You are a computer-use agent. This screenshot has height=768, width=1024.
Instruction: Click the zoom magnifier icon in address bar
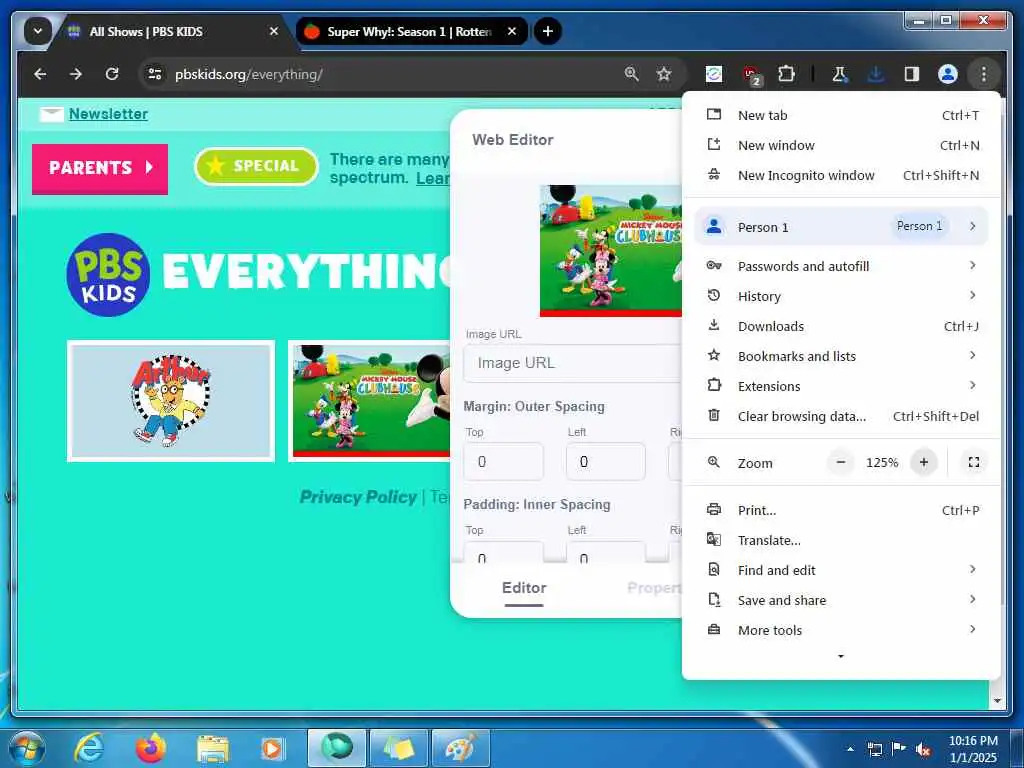[x=632, y=74]
